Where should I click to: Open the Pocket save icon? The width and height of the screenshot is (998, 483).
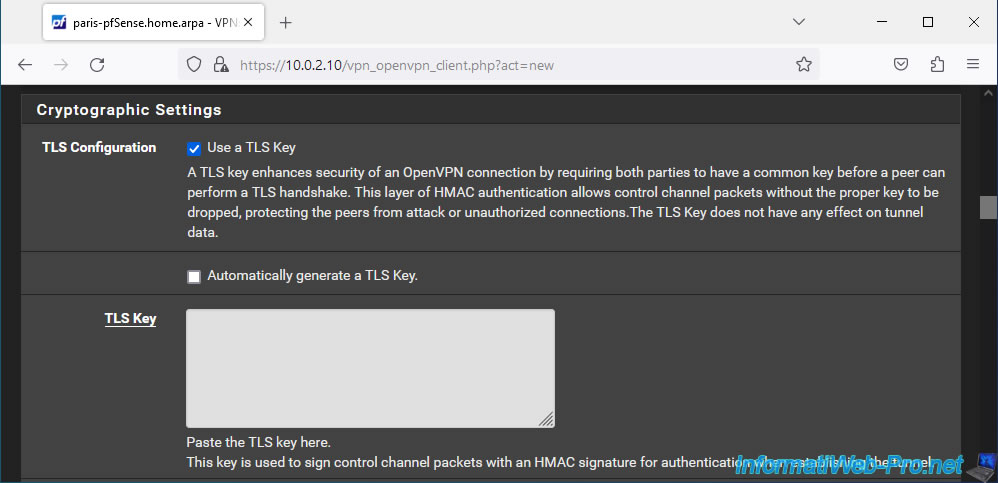[901, 64]
